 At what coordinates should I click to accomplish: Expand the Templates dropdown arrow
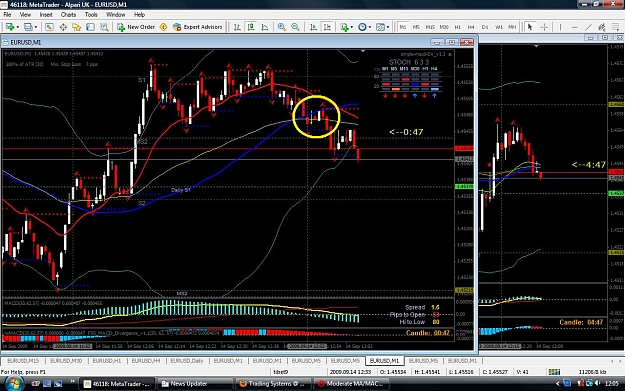point(388,27)
